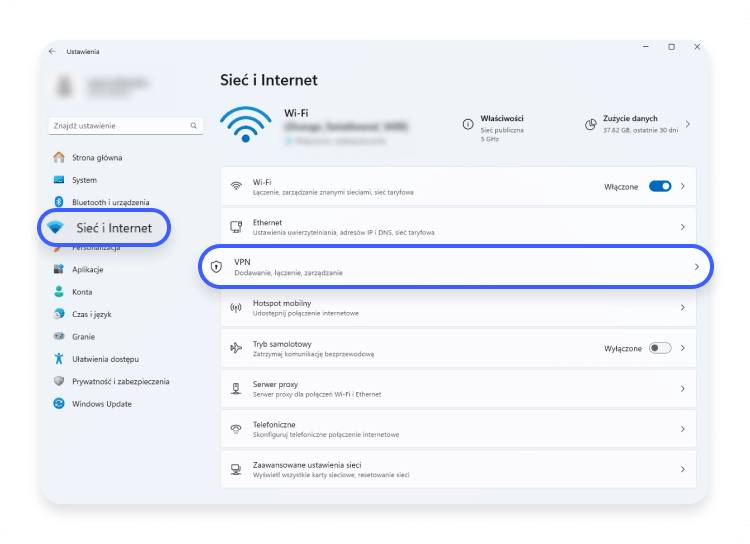750x544 pixels.
Task: Click the Hotspot mobilny antenna icon
Action: point(236,307)
